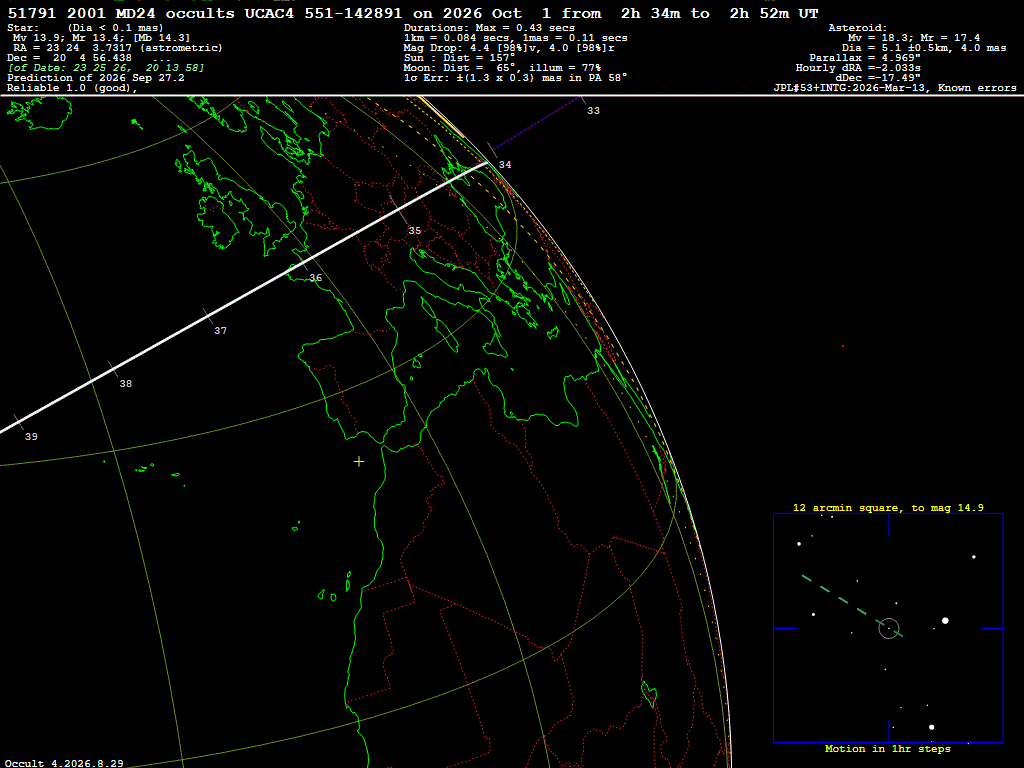The image size is (1024, 768).
Task: Click the '12 arcmin square' chart caption
Action: point(888,507)
